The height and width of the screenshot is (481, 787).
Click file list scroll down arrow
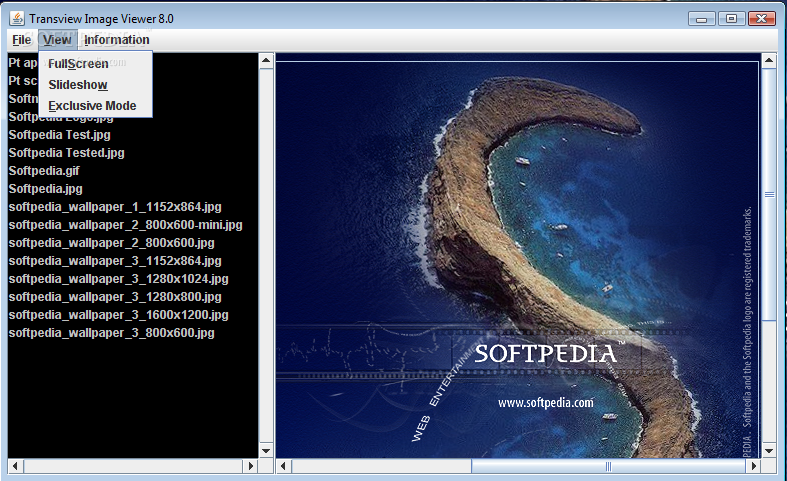click(x=266, y=450)
